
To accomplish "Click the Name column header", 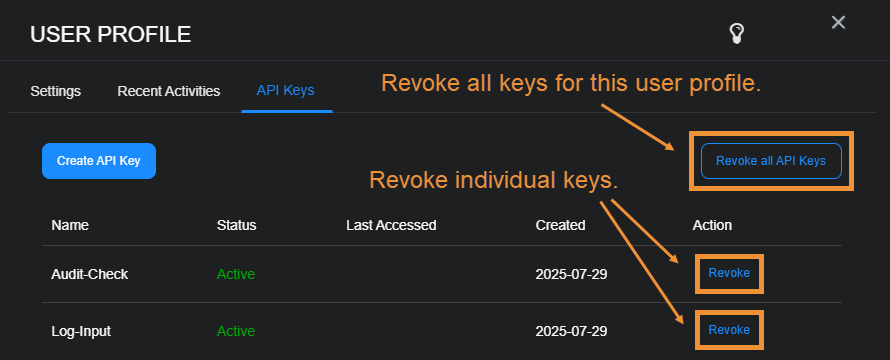I will click(70, 225).
